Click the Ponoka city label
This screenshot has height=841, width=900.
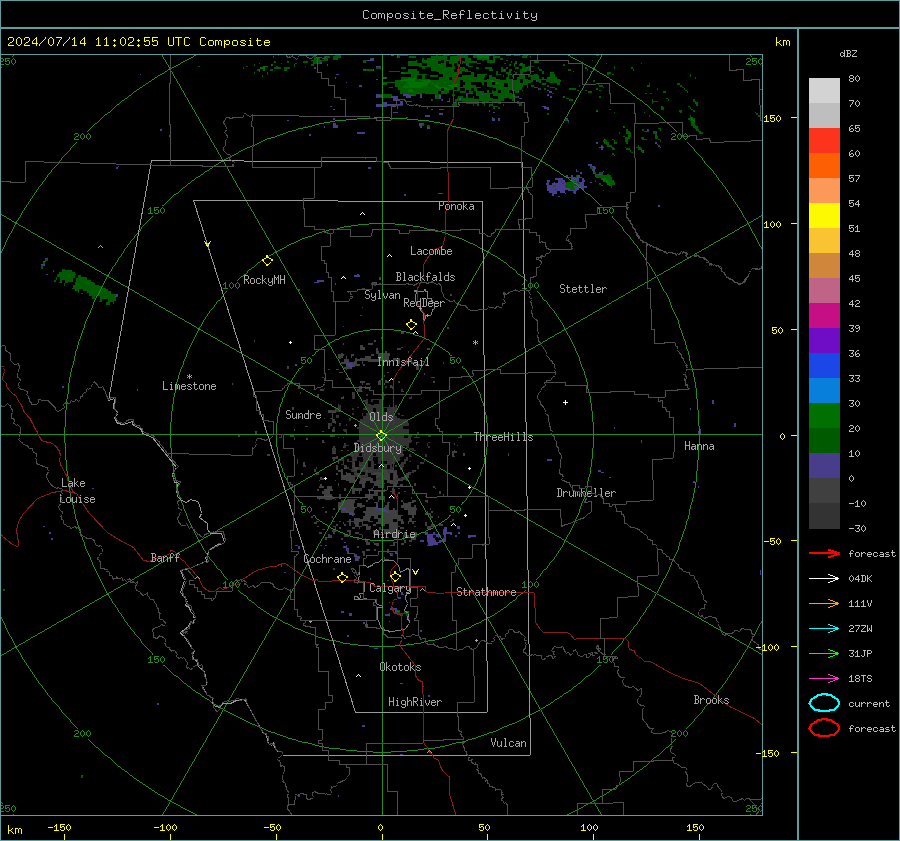coord(456,206)
